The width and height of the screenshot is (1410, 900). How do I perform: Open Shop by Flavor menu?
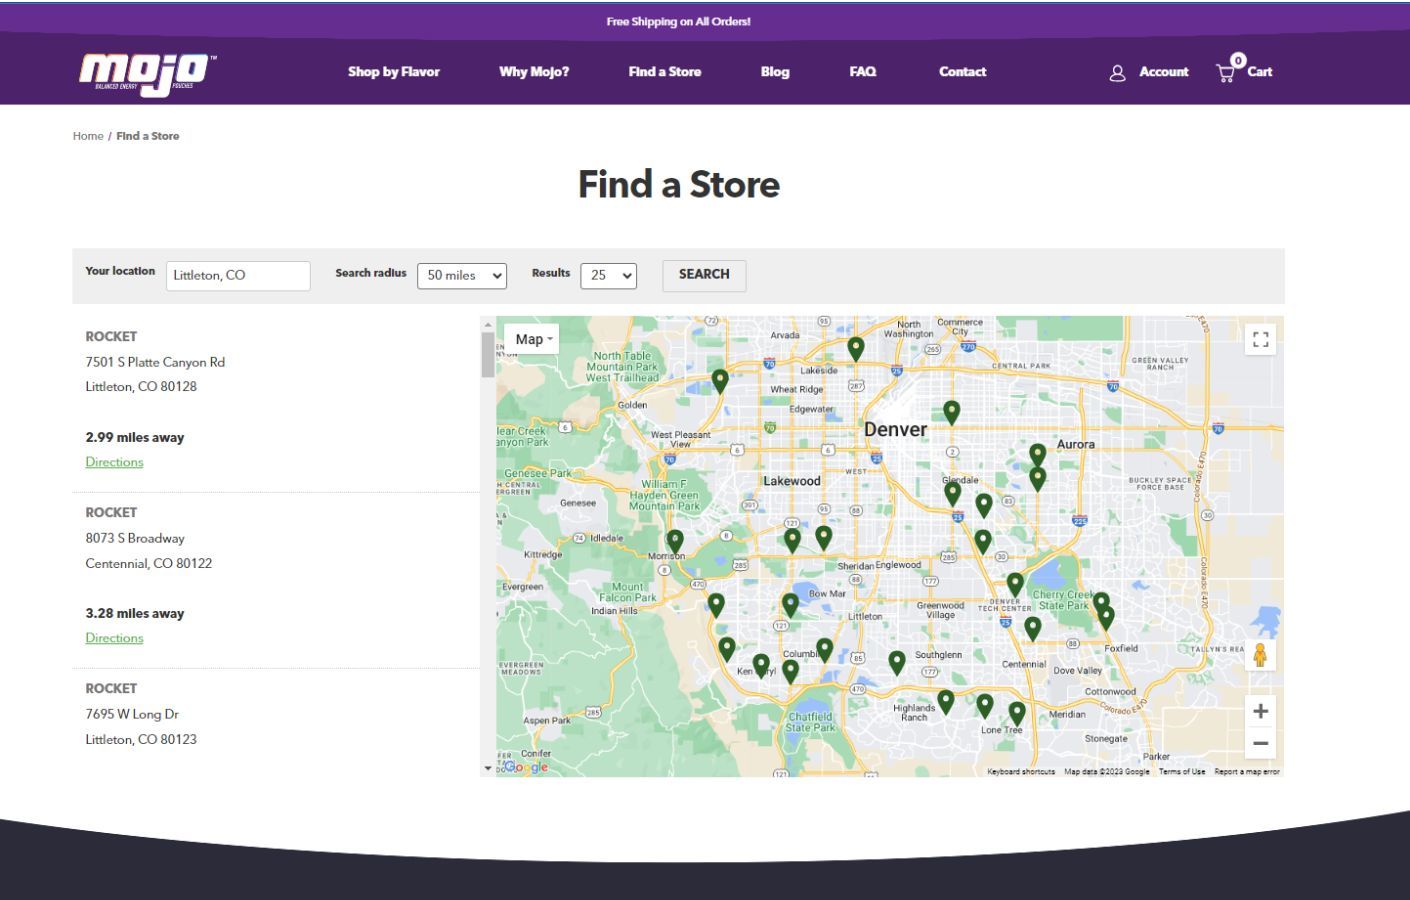coord(394,72)
